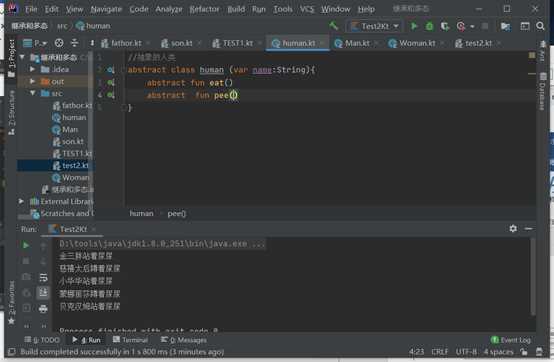
Task: Open the Test2Kt run configuration dropdown
Action: click(375, 26)
